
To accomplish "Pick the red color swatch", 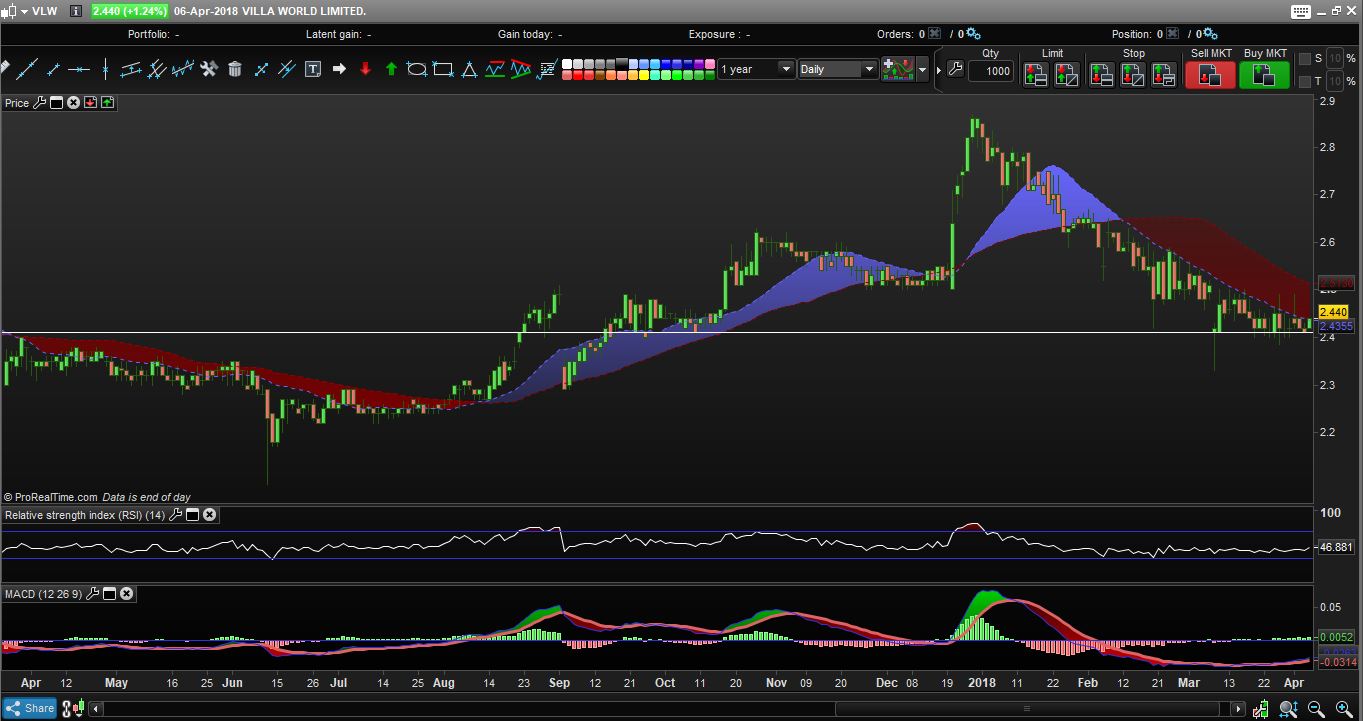I will click(x=579, y=75).
